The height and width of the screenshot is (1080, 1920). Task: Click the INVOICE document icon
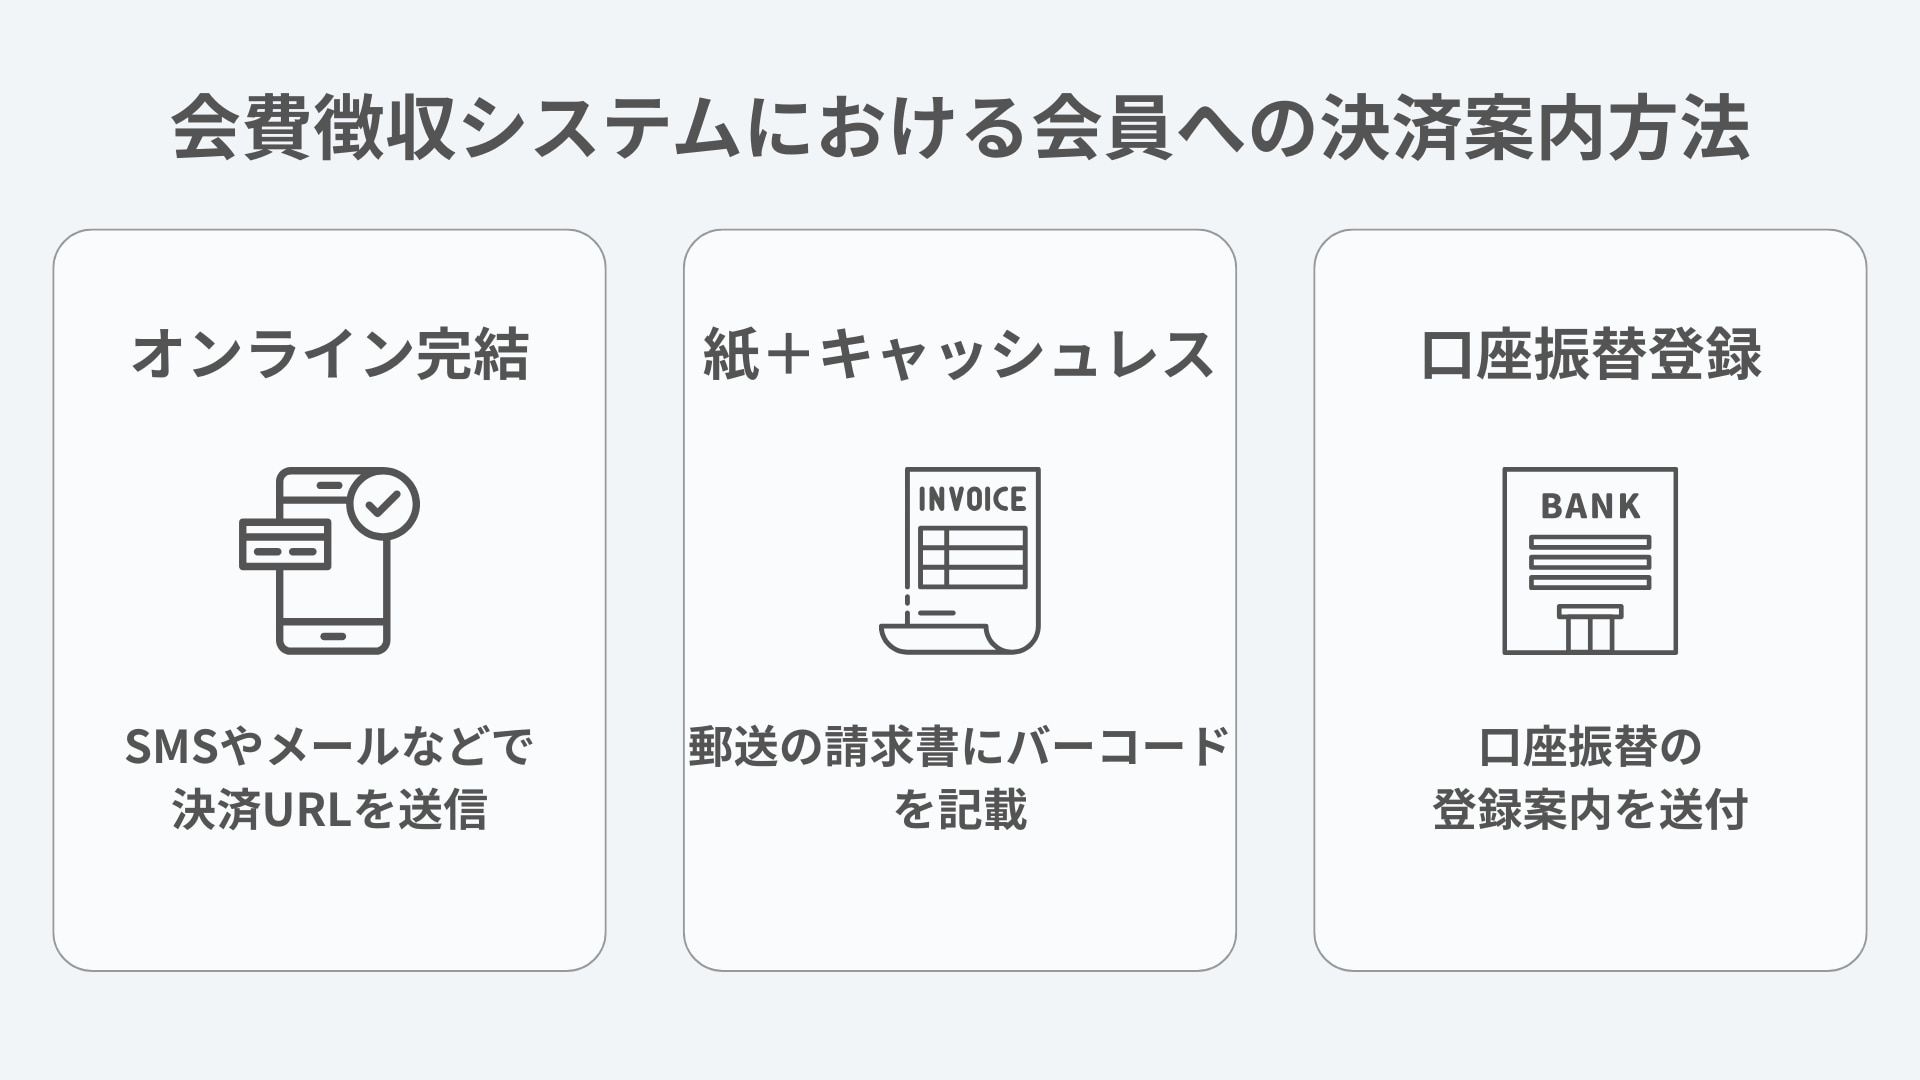960,561
